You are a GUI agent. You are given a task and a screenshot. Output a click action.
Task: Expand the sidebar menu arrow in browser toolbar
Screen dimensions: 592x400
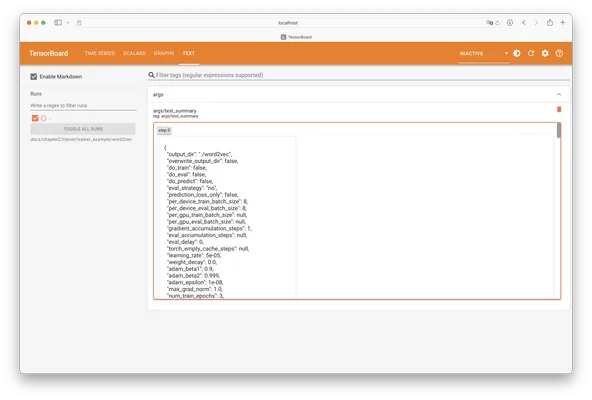[x=68, y=23]
